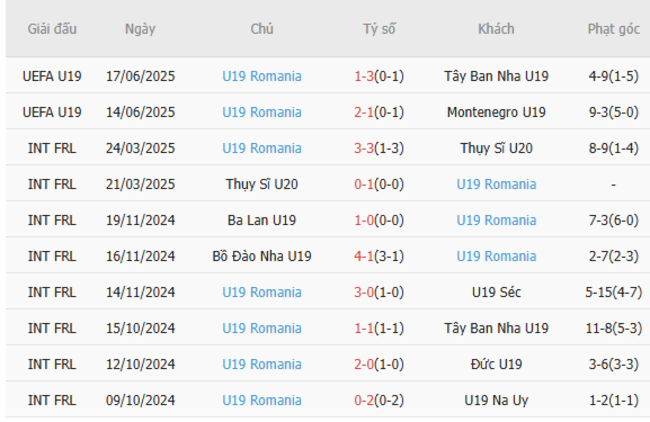Click Thụy Sĩ U20 guest team on 24/03/2025
This screenshot has width=650, height=422.
(496, 148)
